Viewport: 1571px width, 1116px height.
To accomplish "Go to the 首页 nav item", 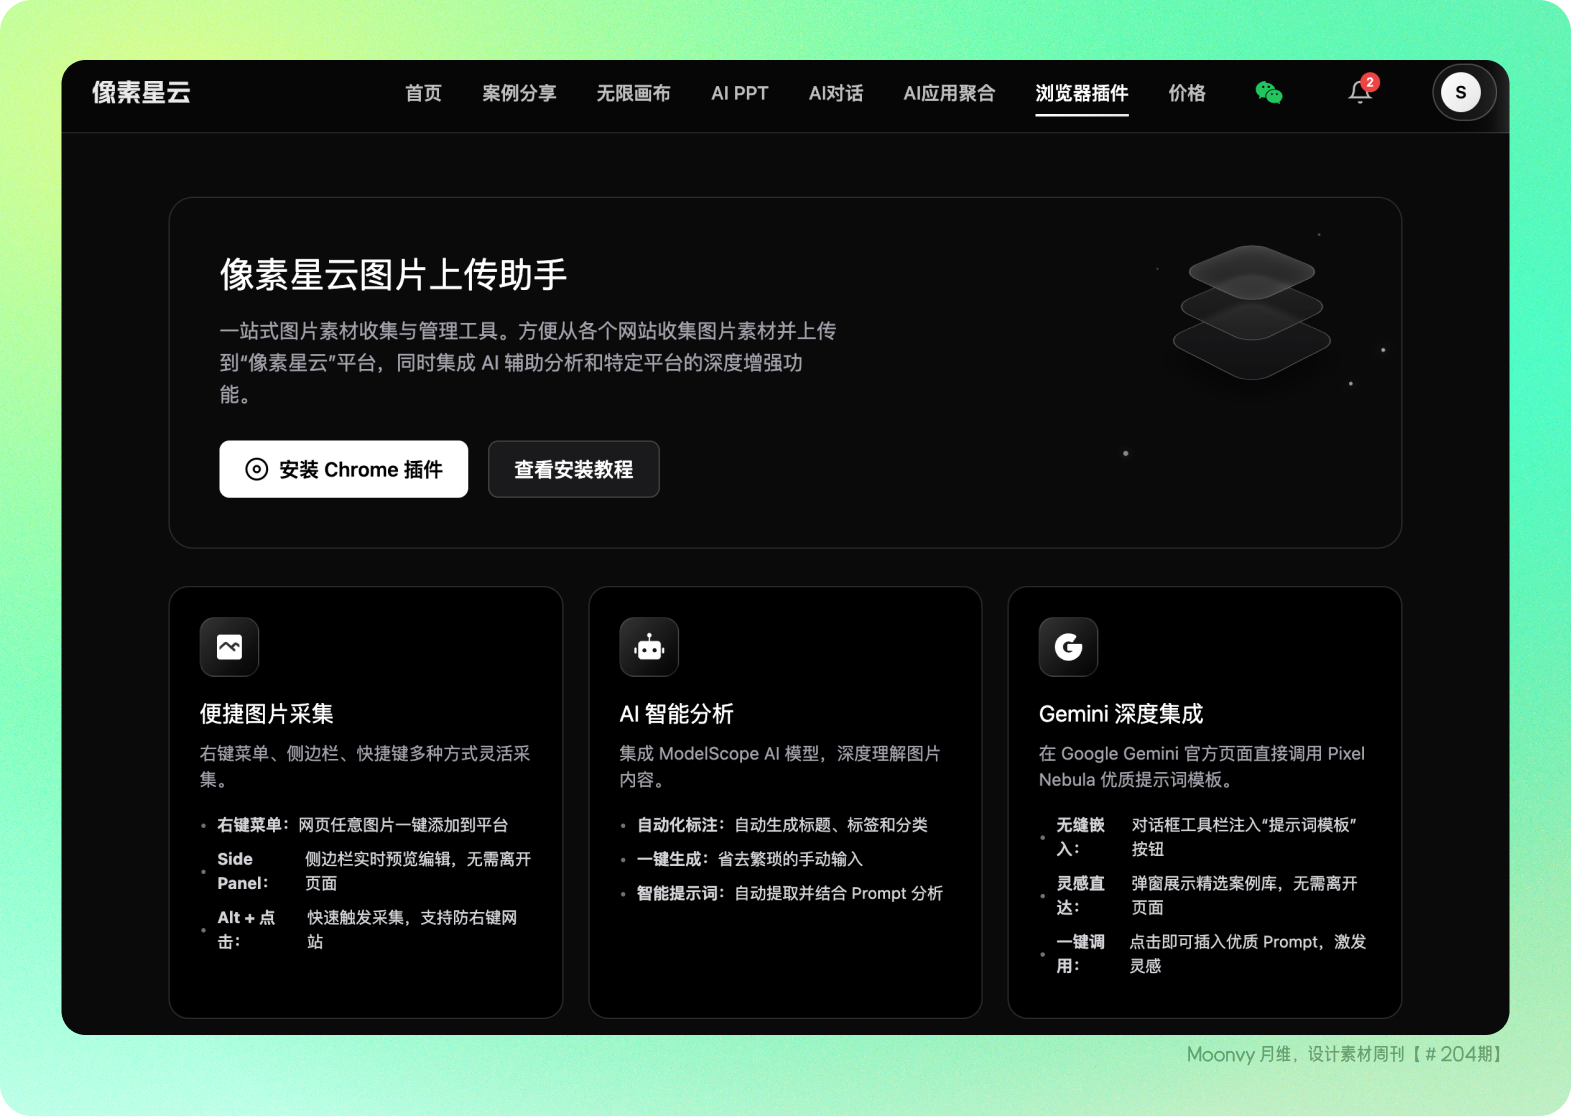I will [x=423, y=93].
